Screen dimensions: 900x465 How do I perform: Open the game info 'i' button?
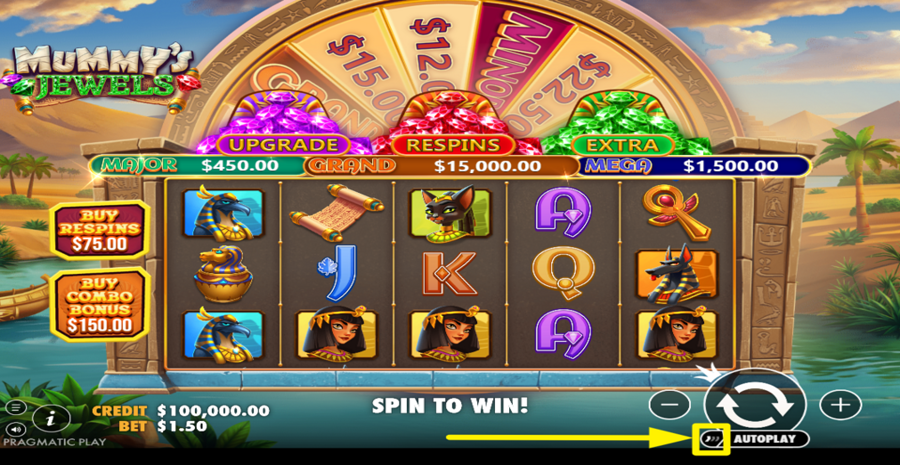coord(51,418)
